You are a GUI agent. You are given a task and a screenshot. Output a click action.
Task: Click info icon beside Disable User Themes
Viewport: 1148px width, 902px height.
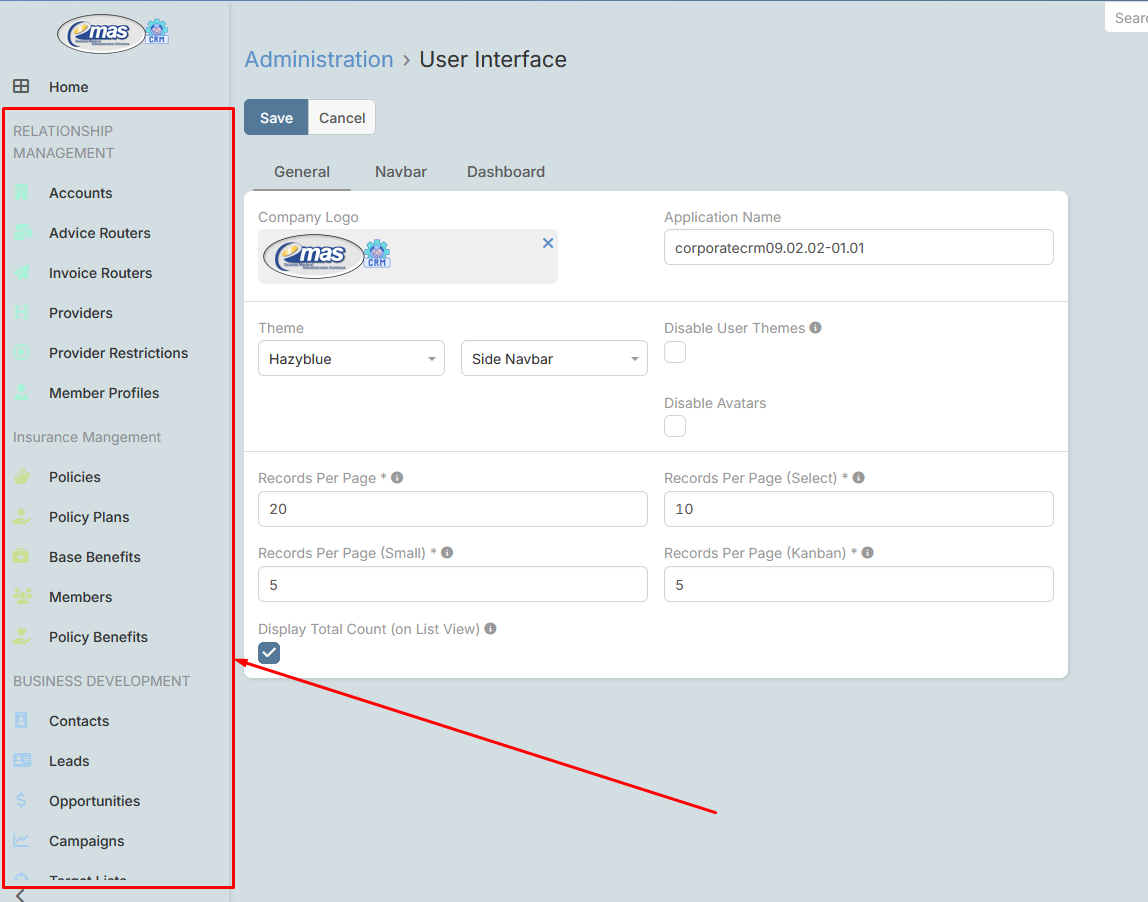click(816, 328)
